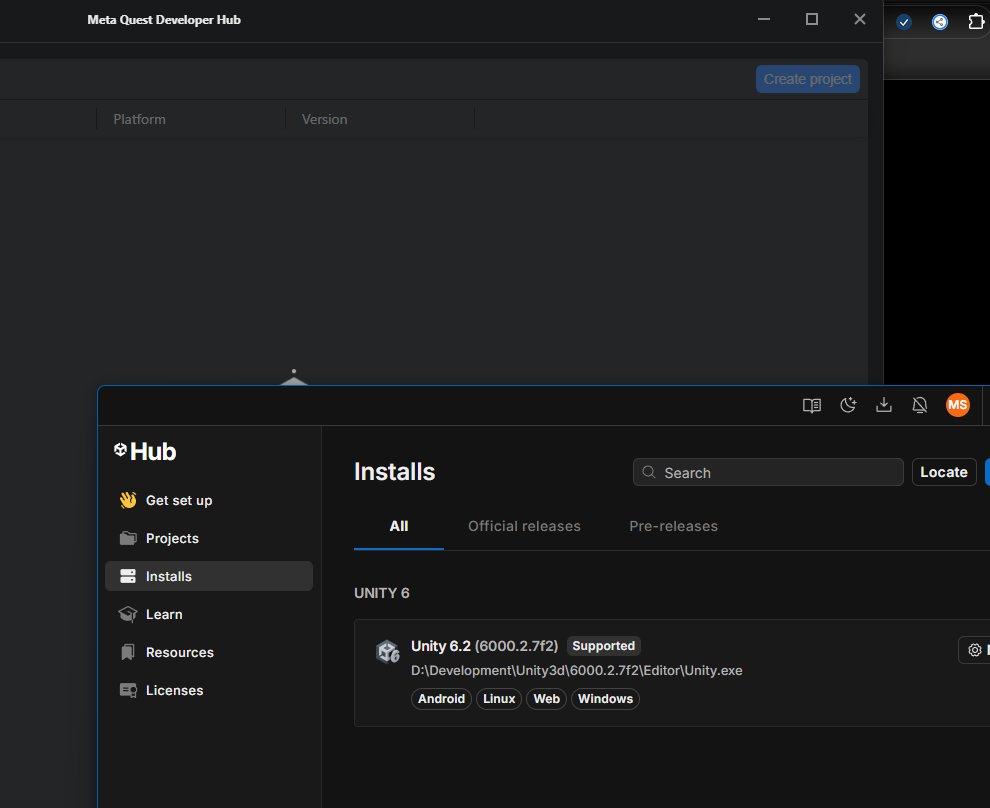Close the Meta Quest Developer Hub window

point(860,20)
